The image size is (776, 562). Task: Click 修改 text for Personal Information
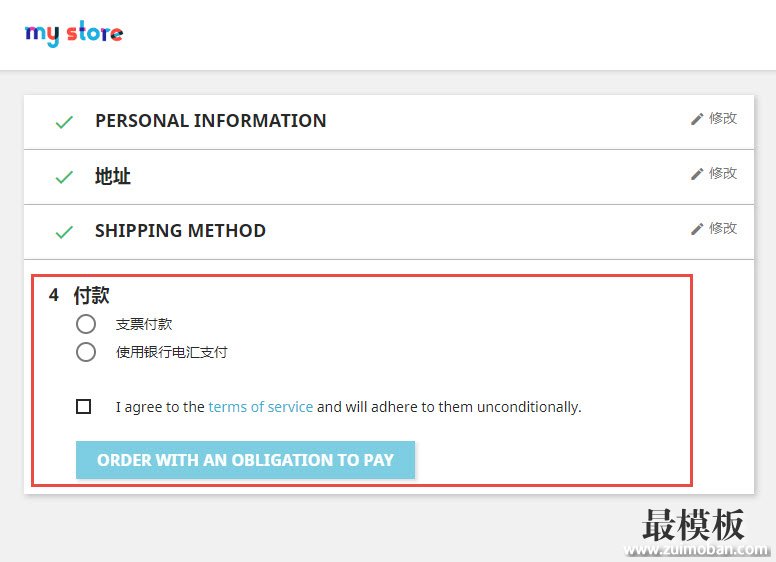[723, 118]
